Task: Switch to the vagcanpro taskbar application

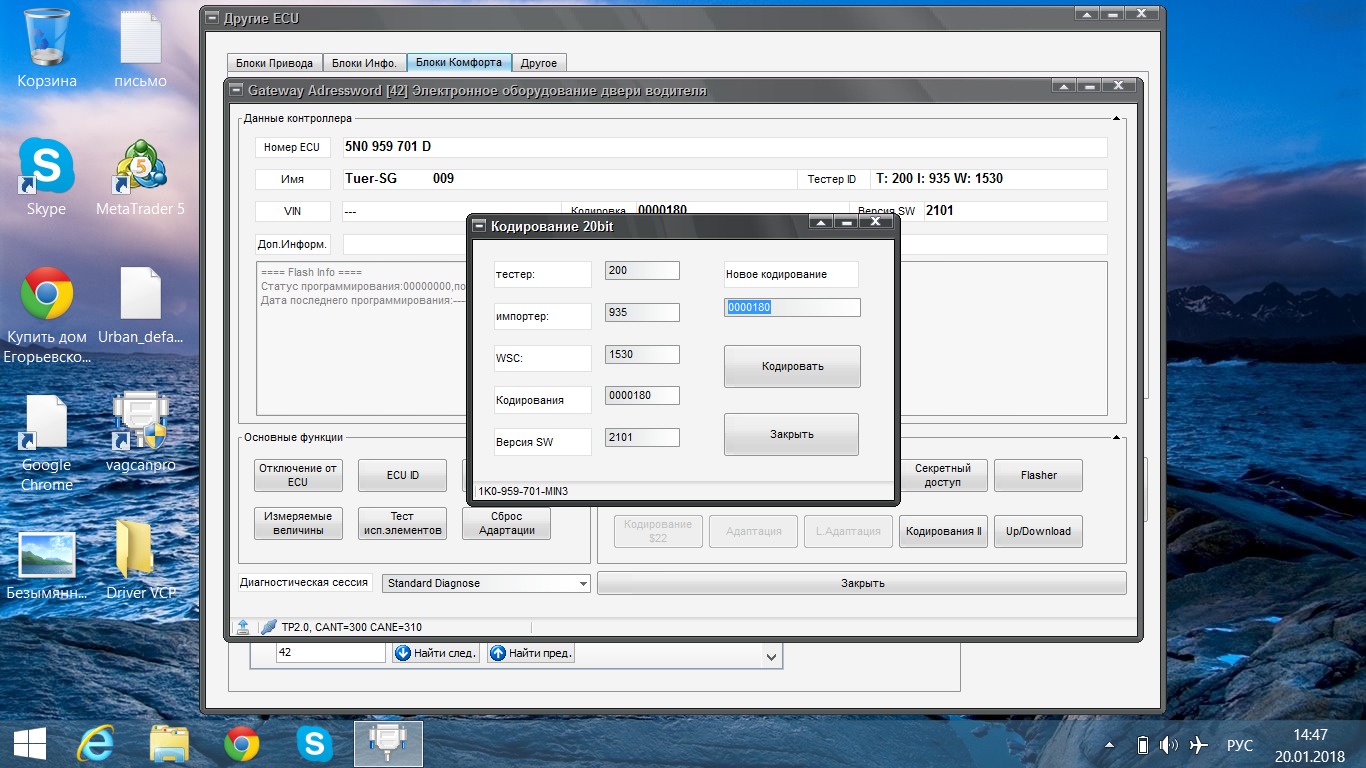Action: (x=388, y=744)
